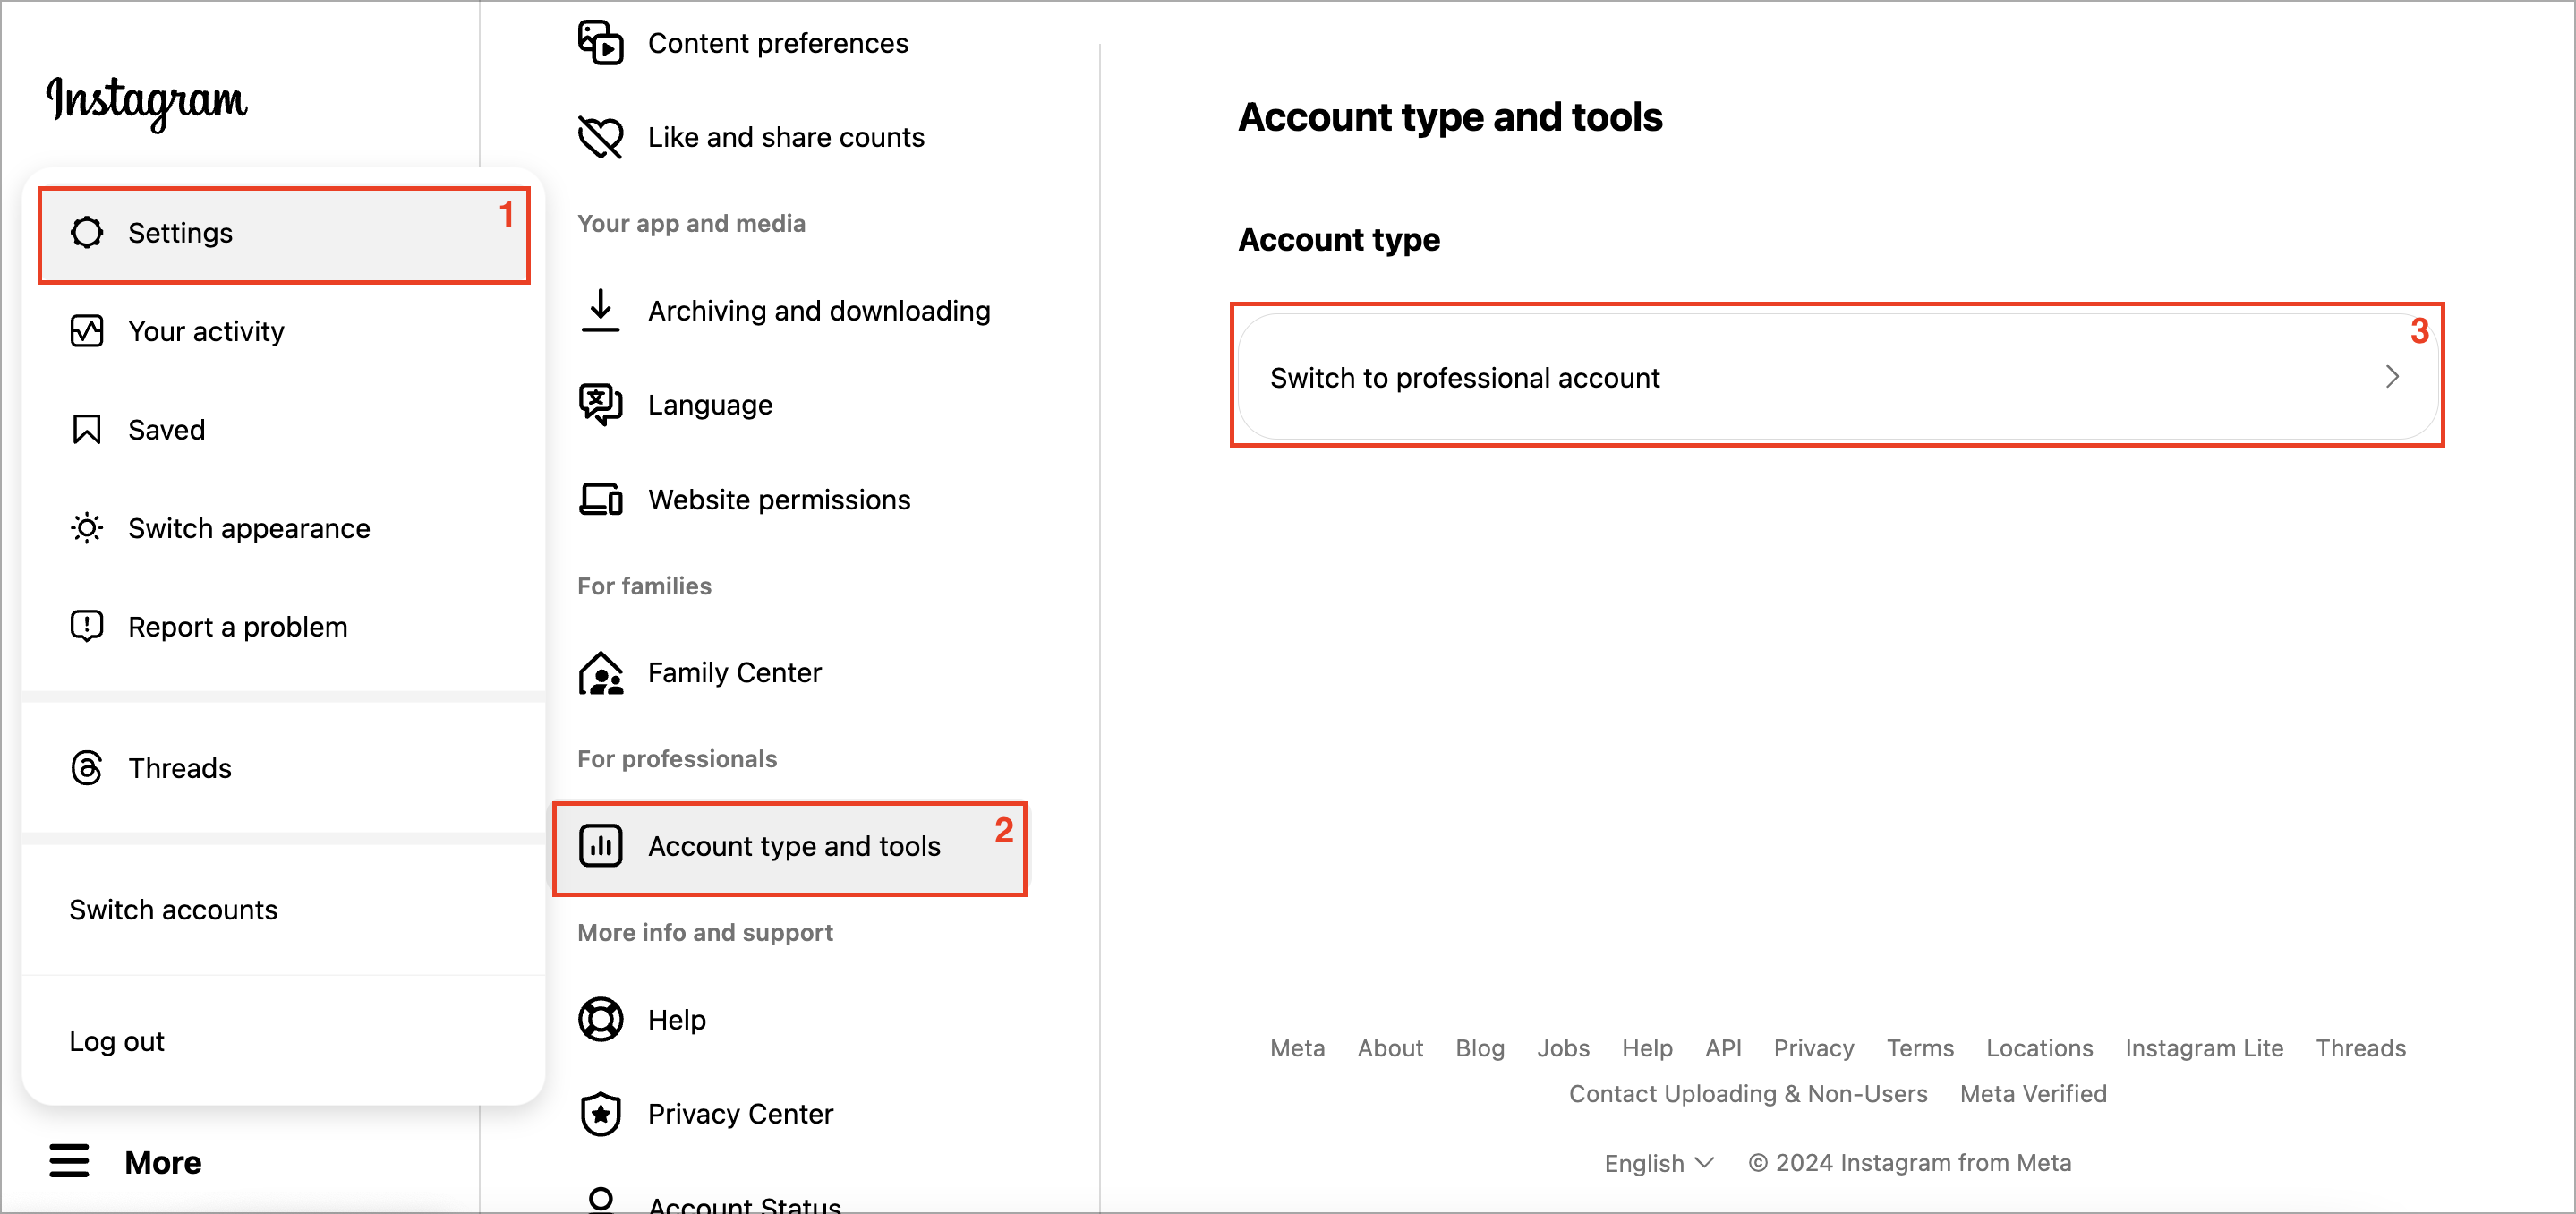Open Like and share counts settings
This screenshot has width=2576, height=1214.
(x=790, y=137)
